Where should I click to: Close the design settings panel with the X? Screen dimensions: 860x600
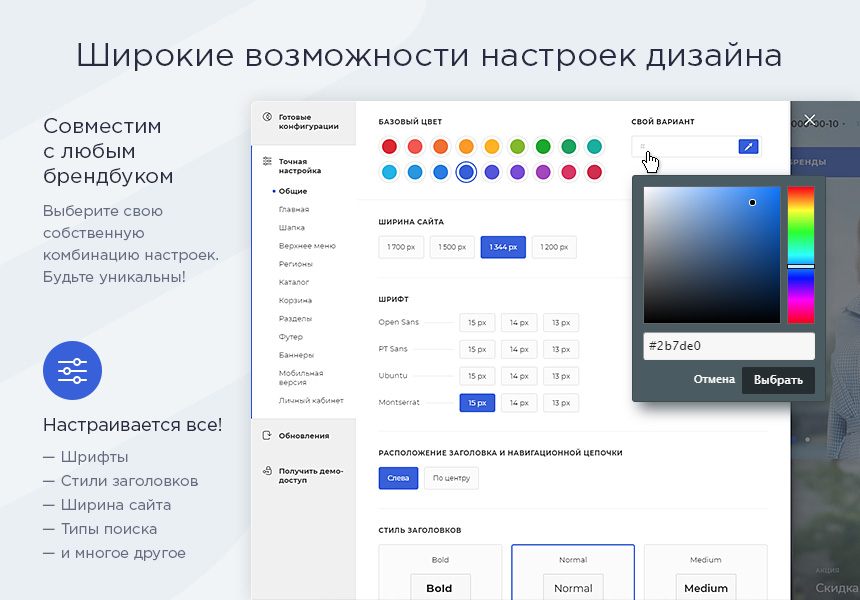point(809,119)
